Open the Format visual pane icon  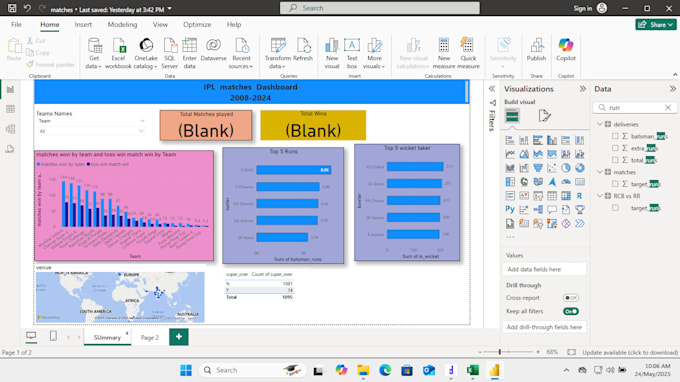tap(544, 116)
